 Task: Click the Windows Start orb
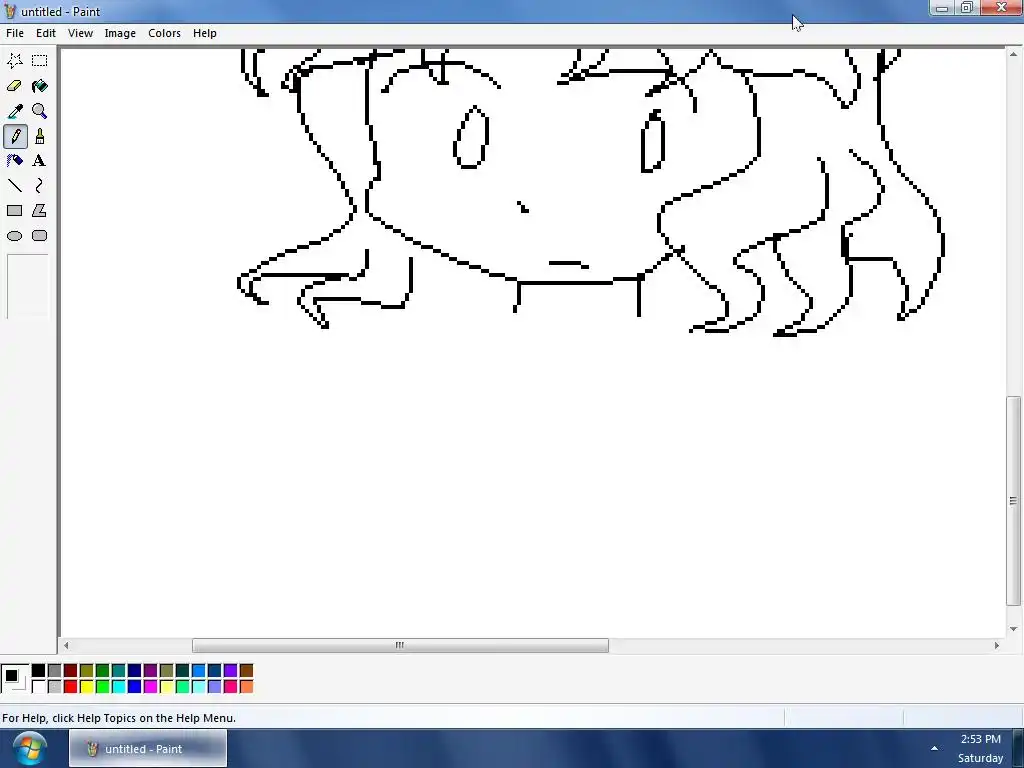click(x=29, y=748)
